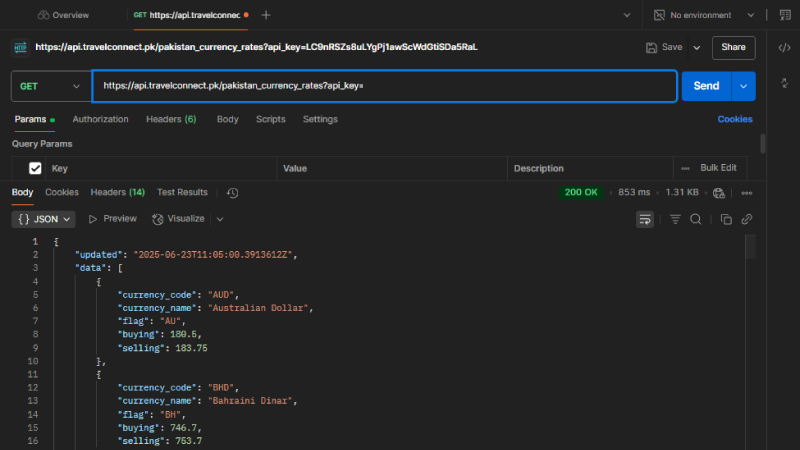Click the "Australian Dollar" value
The height and width of the screenshot is (450, 800).
[x=258, y=308]
